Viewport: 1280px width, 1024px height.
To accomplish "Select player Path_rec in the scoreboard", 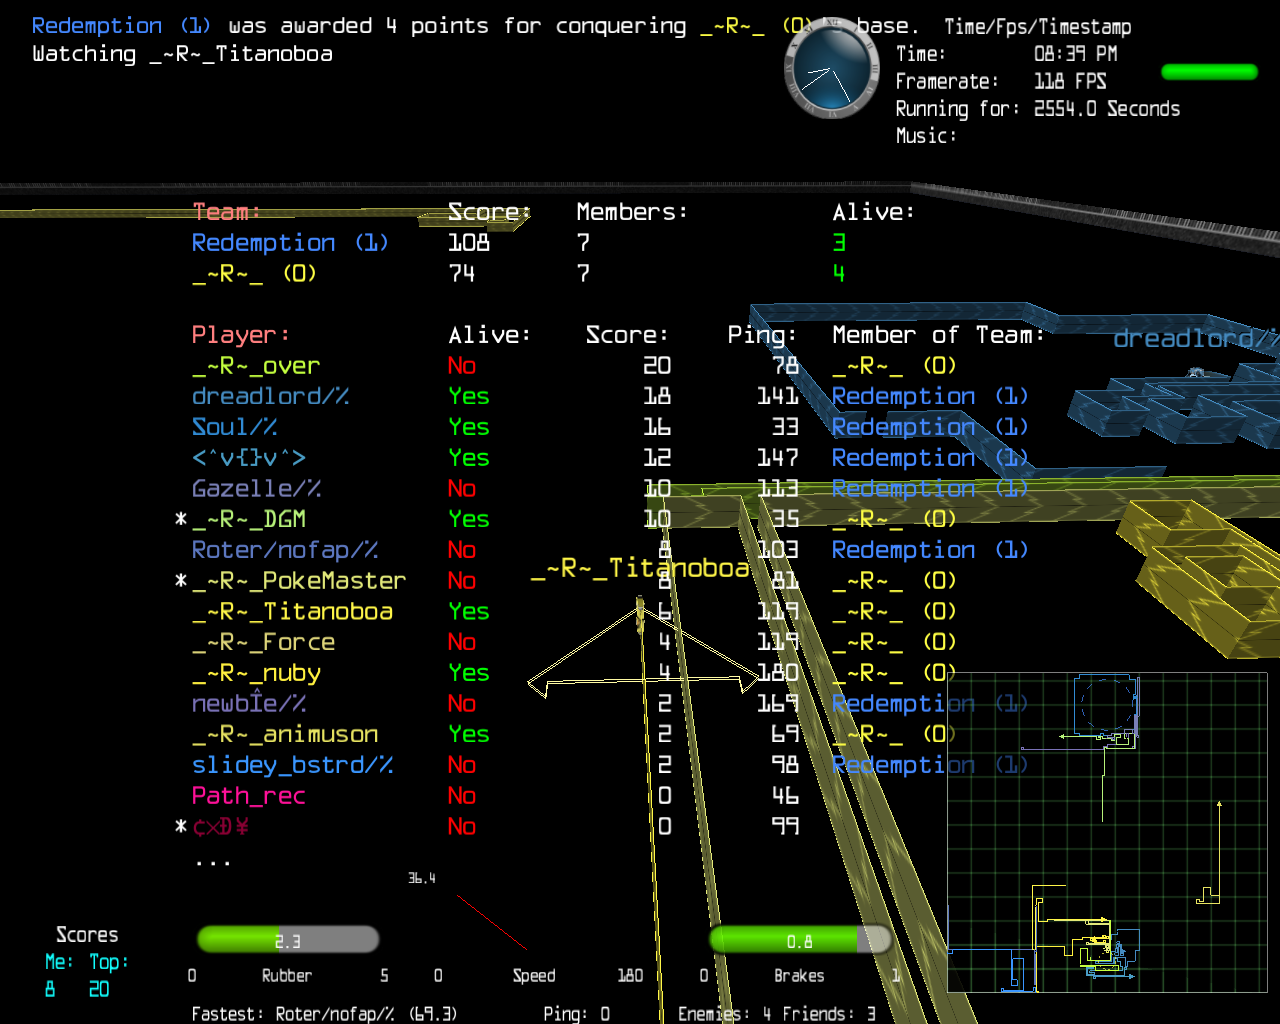I will (248, 796).
